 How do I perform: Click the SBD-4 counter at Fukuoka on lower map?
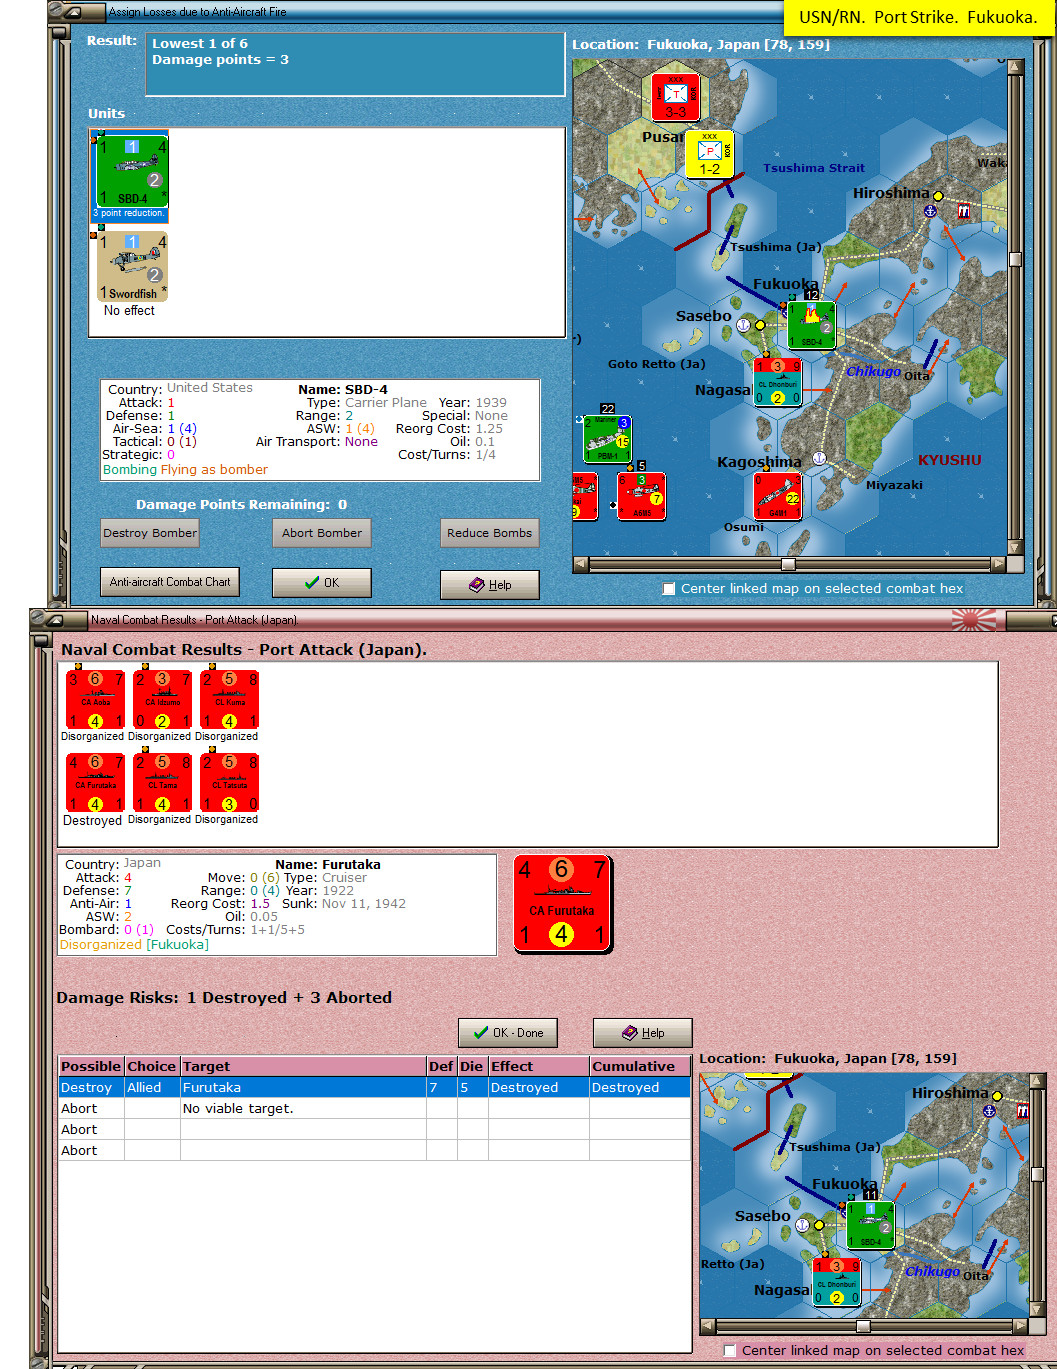coord(870,1225)
